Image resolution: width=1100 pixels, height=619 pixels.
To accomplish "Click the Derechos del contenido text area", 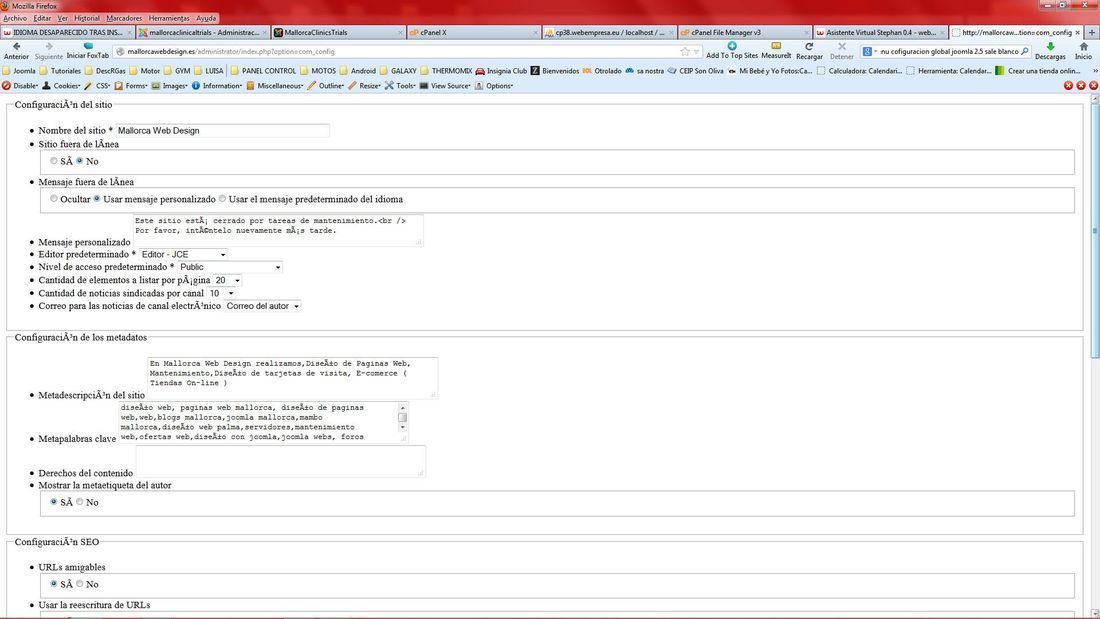I will coord(281,462).
